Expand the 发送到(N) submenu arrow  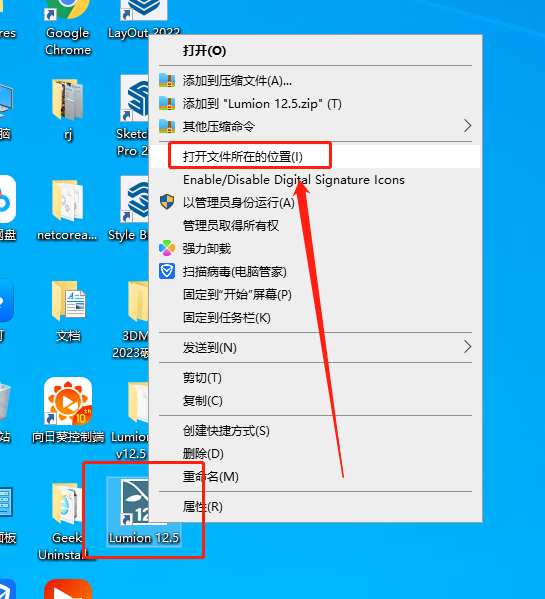click(x=467, y=347)
